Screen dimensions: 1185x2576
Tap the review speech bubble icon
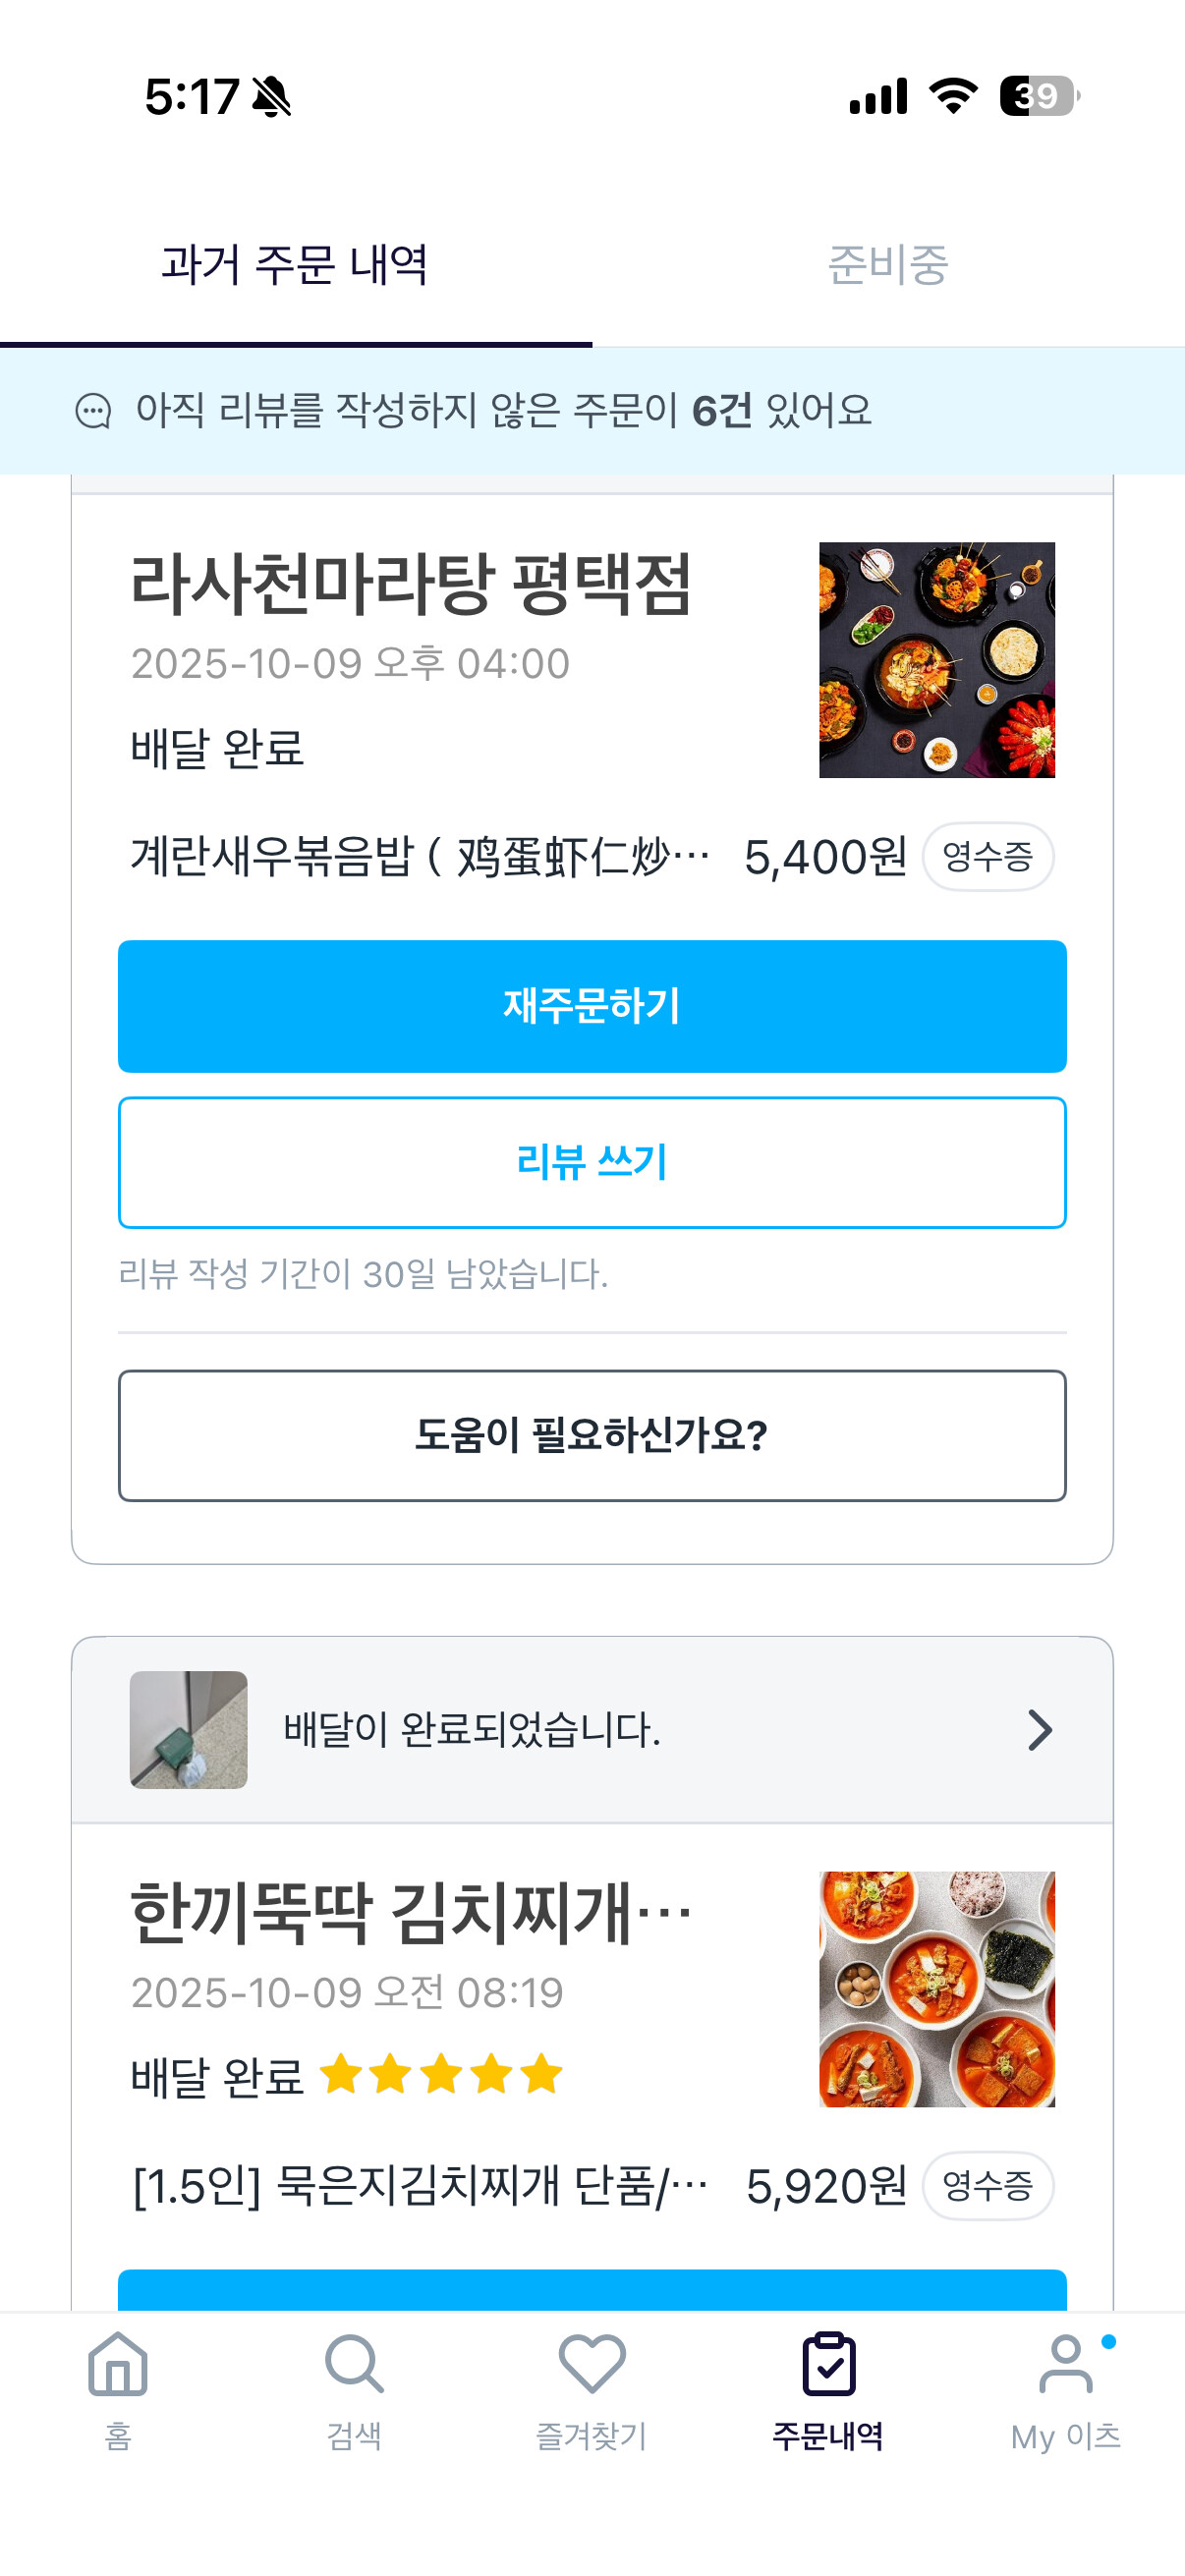coord(93,411)
